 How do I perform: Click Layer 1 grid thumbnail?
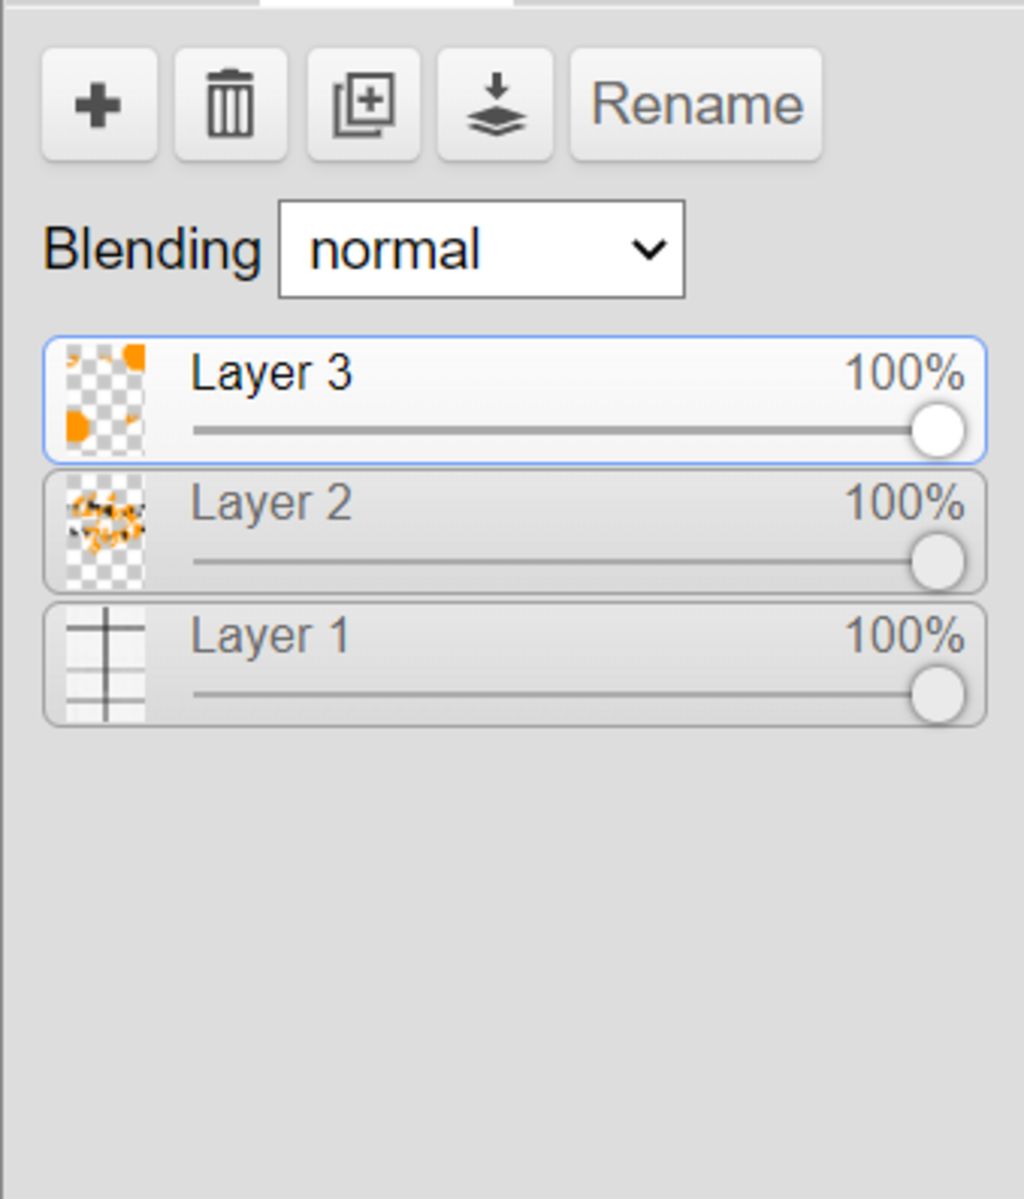(x=106, y=664)
